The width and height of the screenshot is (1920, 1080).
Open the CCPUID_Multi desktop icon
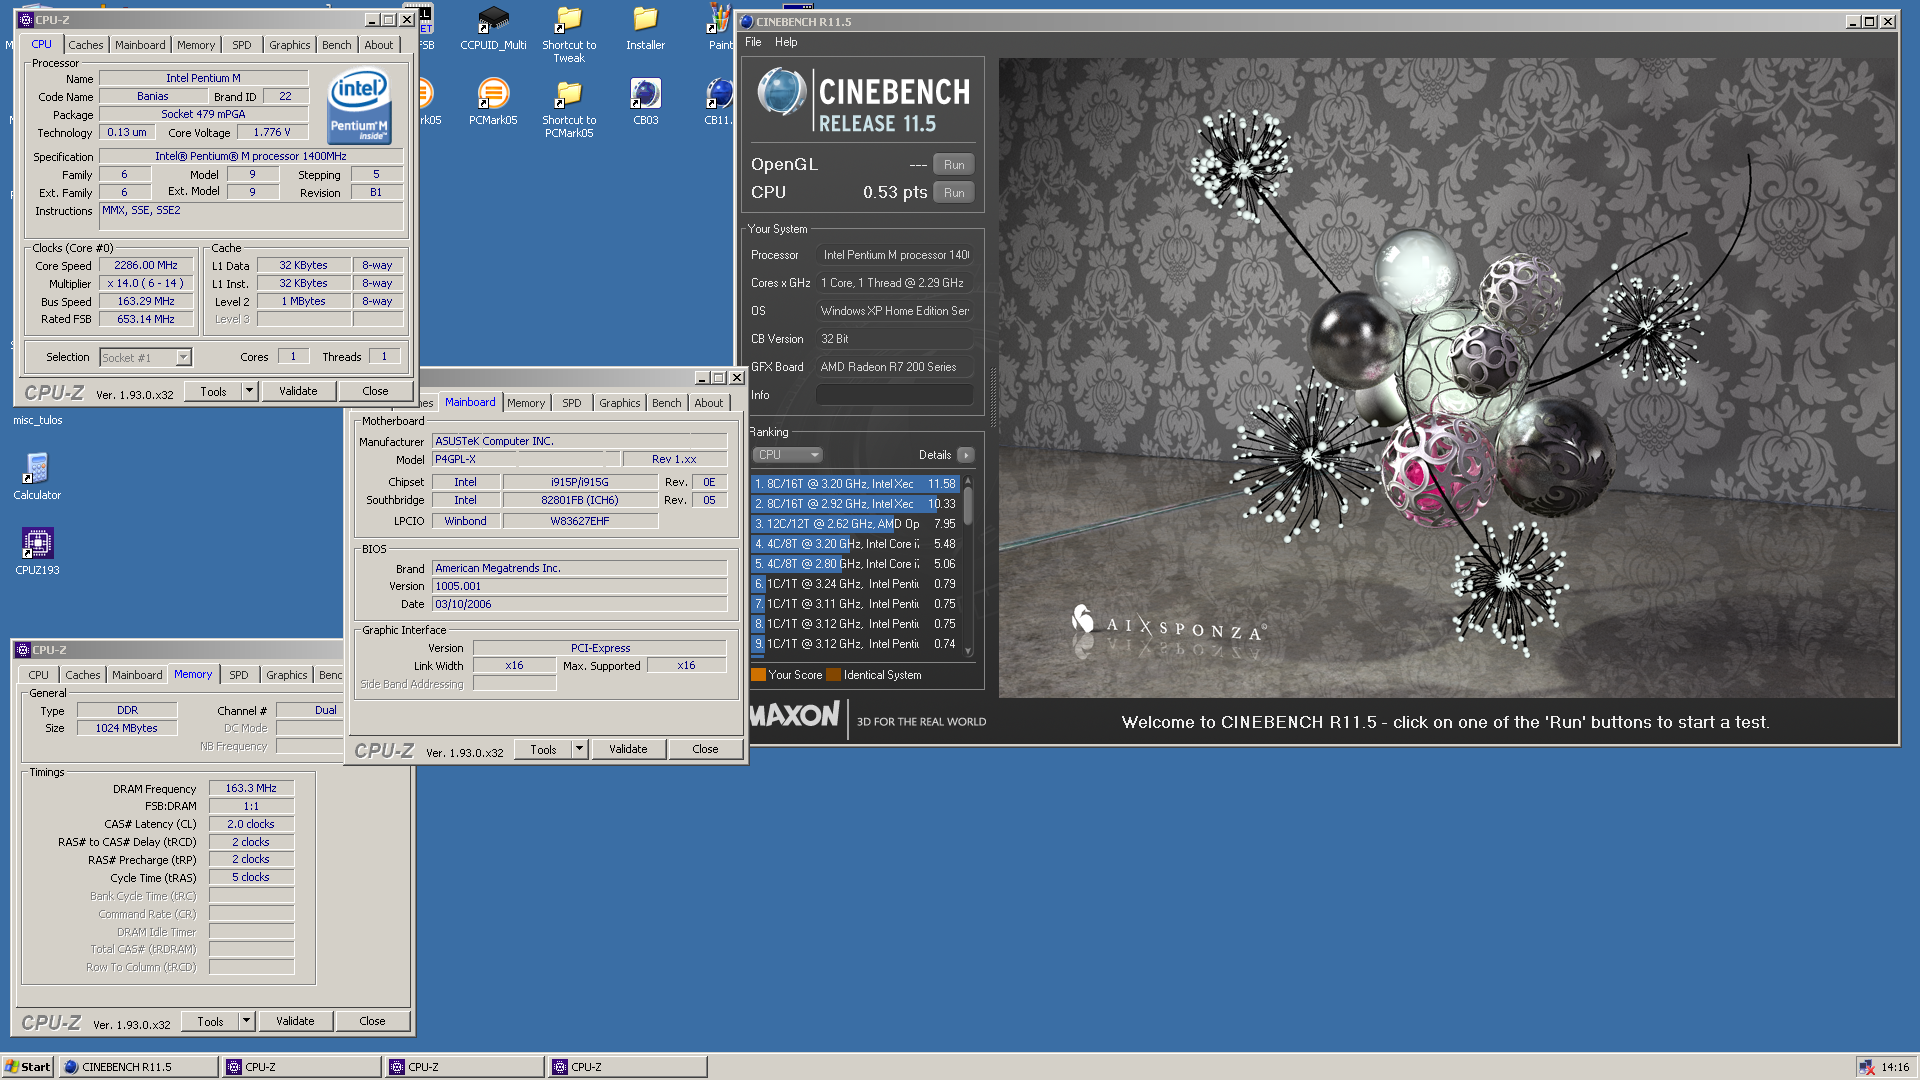(493, 28)
